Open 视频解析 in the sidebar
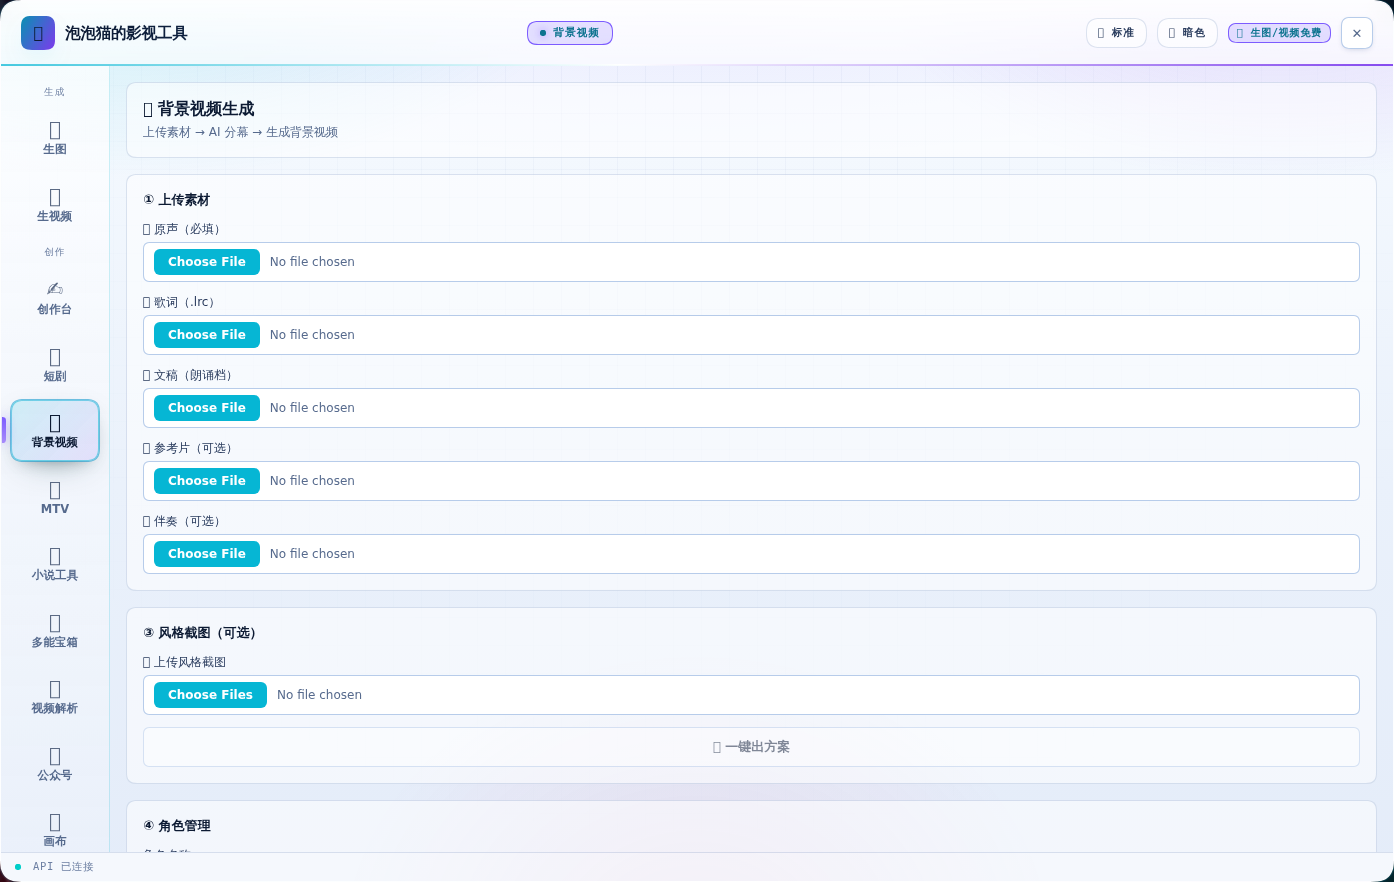 (55, 697)
